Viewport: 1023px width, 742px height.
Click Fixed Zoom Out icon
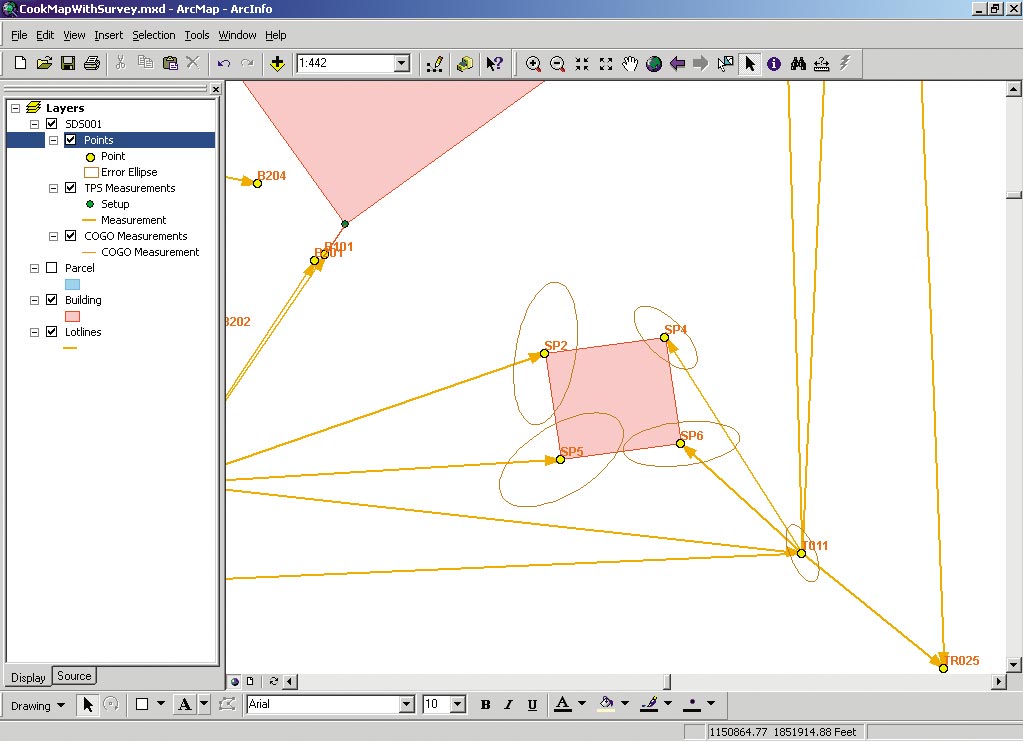pyautogui.click(x=605, y=63)
